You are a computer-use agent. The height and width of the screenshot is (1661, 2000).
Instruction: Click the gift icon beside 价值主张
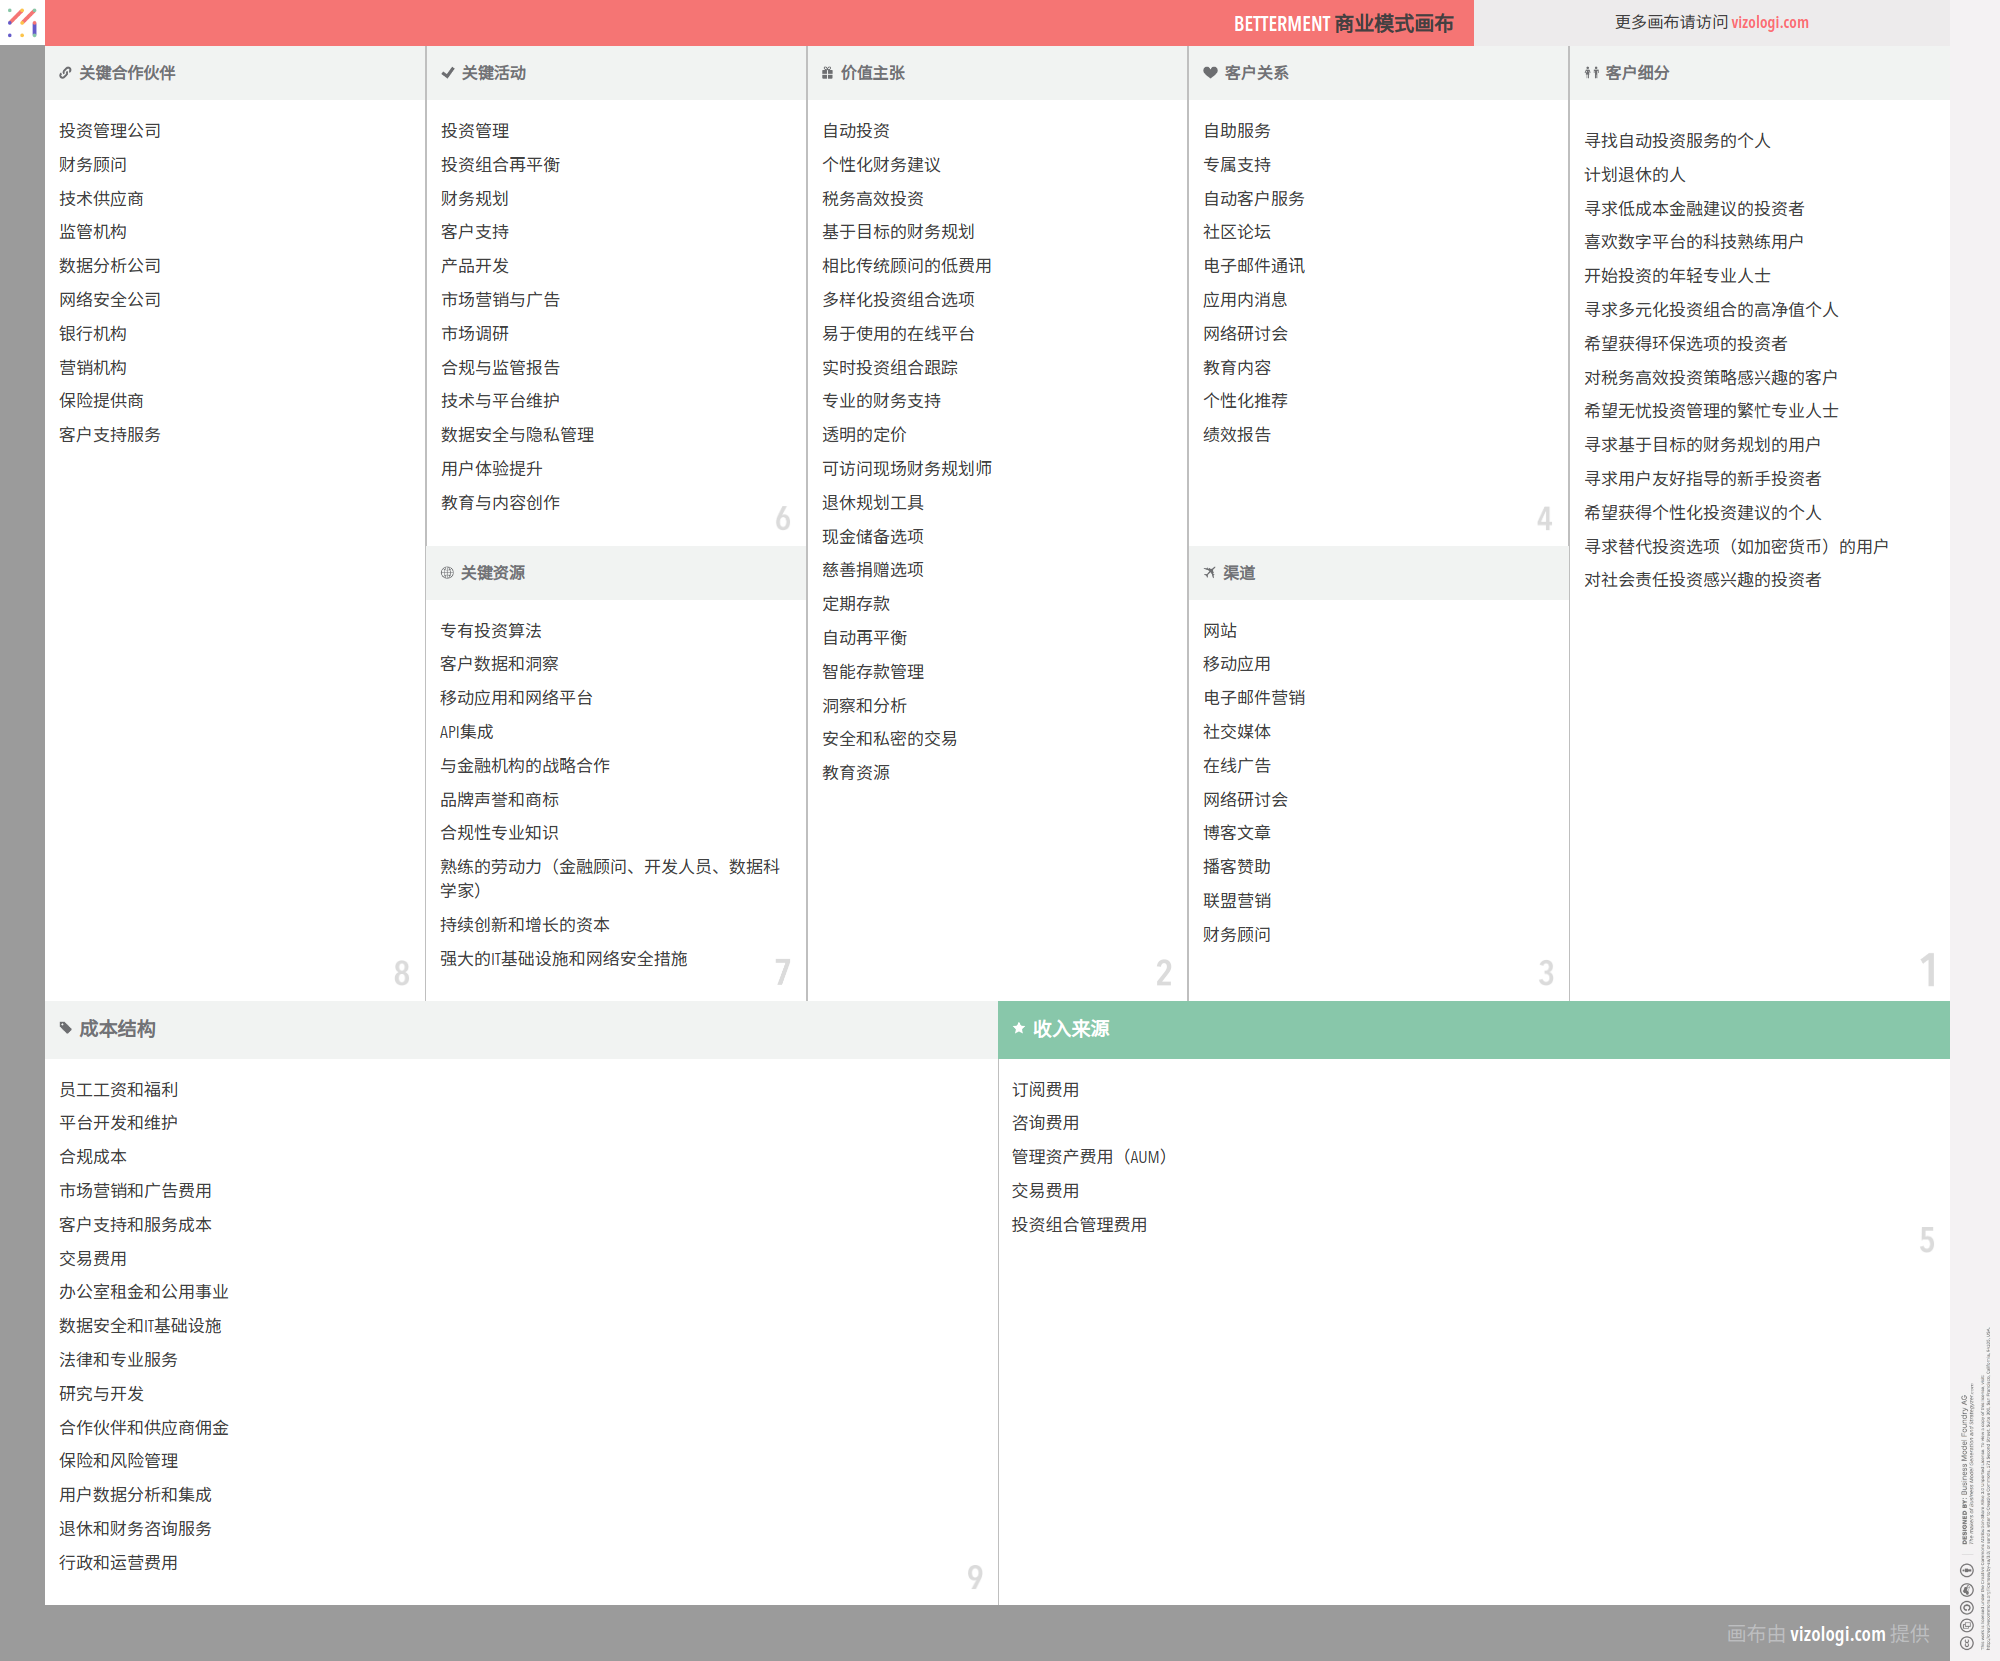[827, 73]
